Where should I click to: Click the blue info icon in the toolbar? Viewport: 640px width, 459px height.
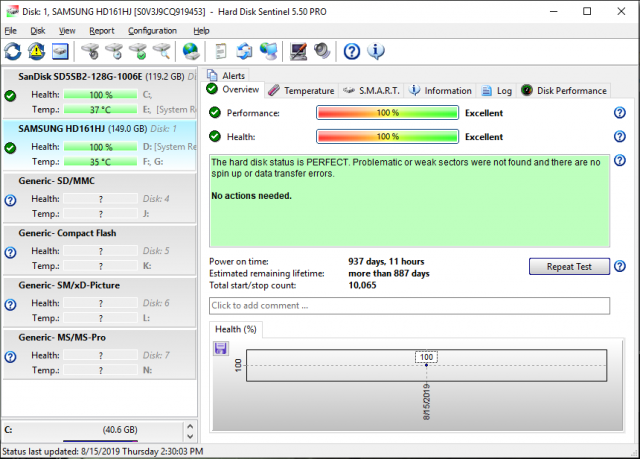click(376, 51)
